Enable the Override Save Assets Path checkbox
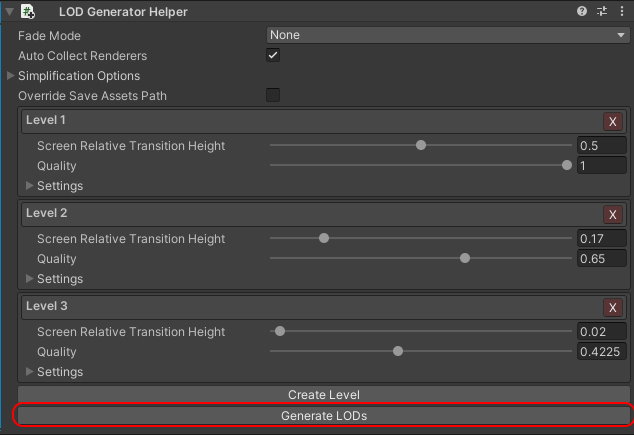 (273, 96)
